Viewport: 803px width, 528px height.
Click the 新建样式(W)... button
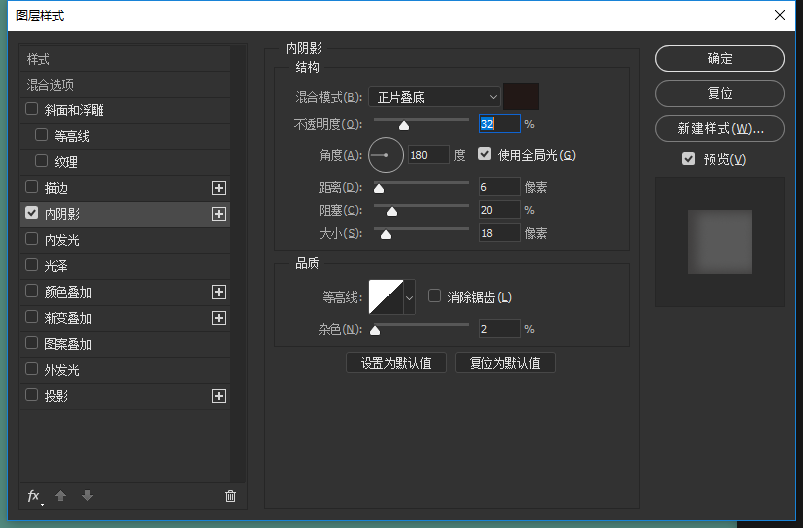coord(720,128)
